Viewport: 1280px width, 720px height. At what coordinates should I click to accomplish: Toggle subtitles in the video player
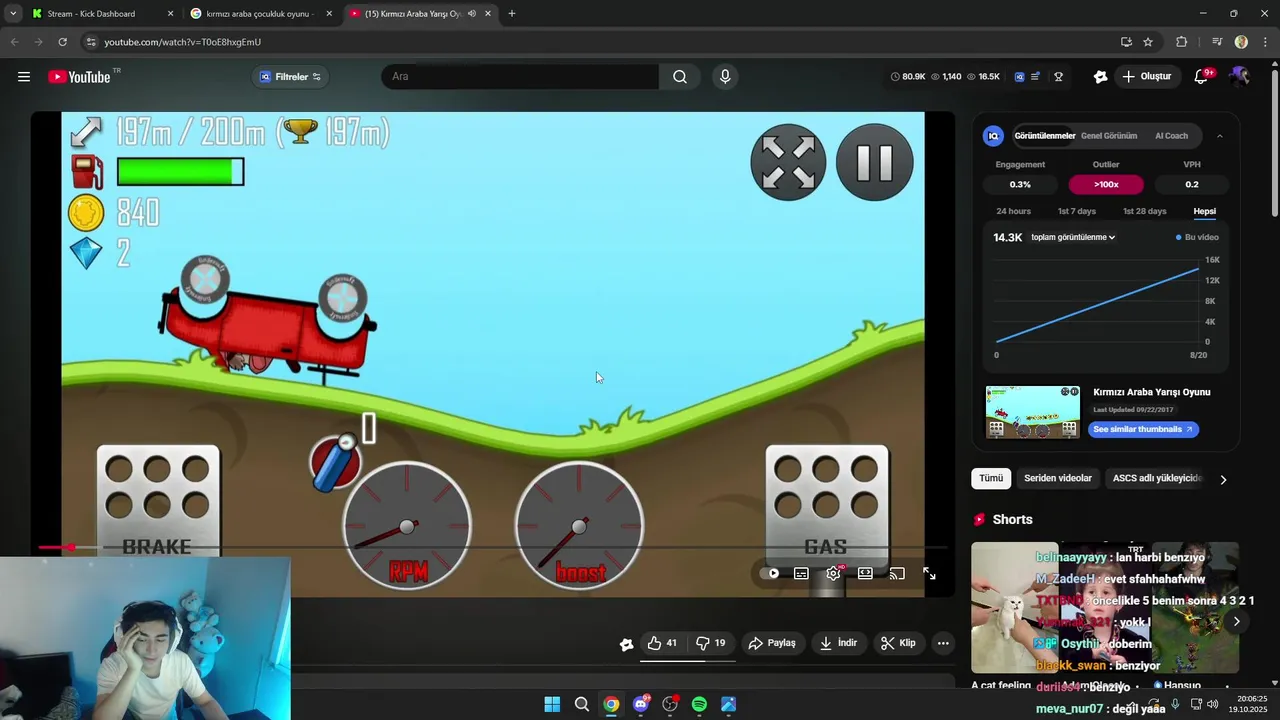coord(801,574)
